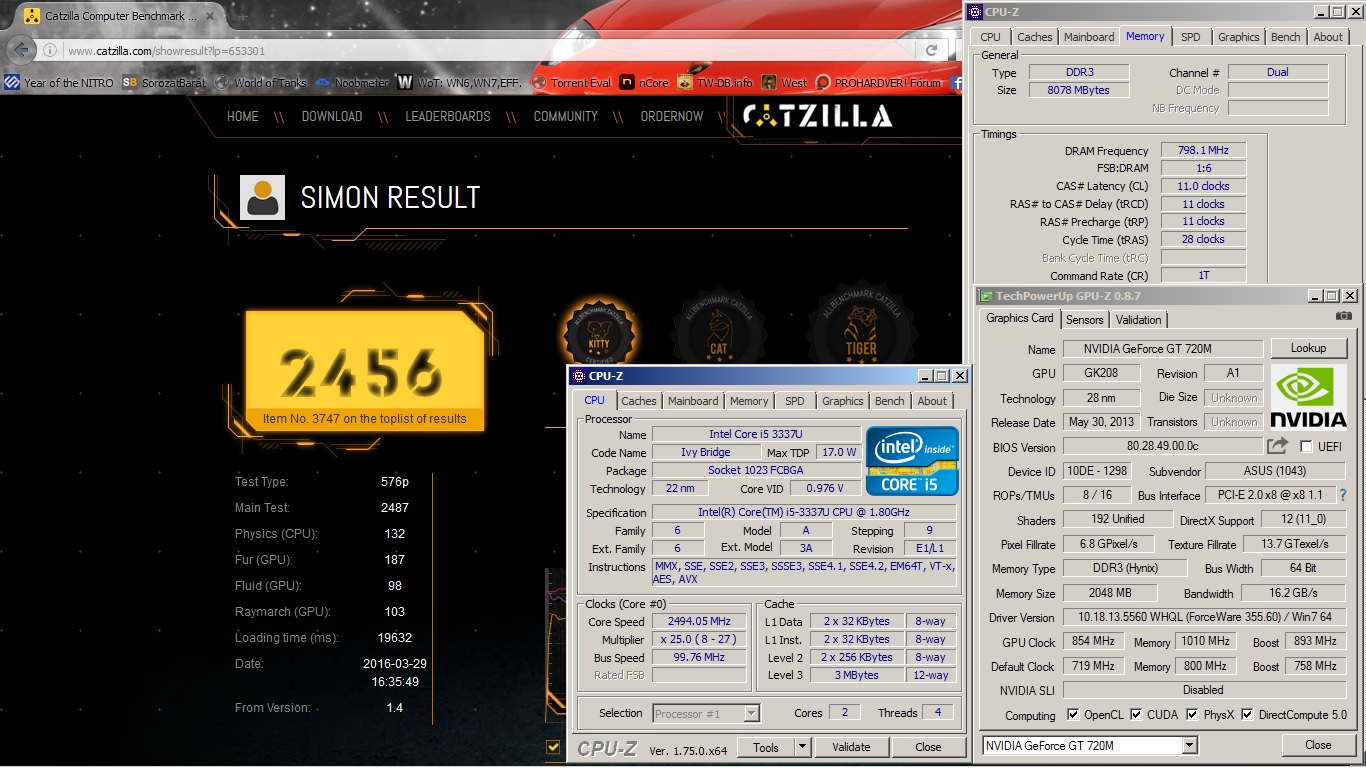Screen dimensions: 1366x768
Task: Go back with the browser back arrow
Action: point(19,50)
